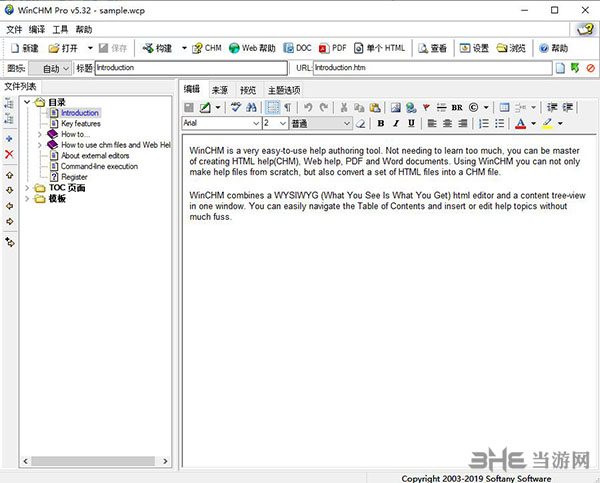Build Web 帮助 output

pos(252,48)
